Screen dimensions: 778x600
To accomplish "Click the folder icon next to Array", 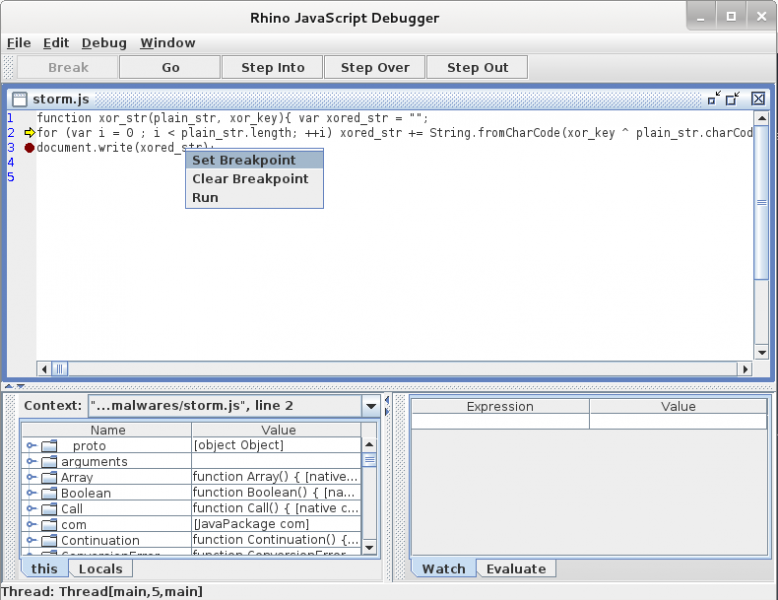I will pyautogui.click(x=49, y=478).
